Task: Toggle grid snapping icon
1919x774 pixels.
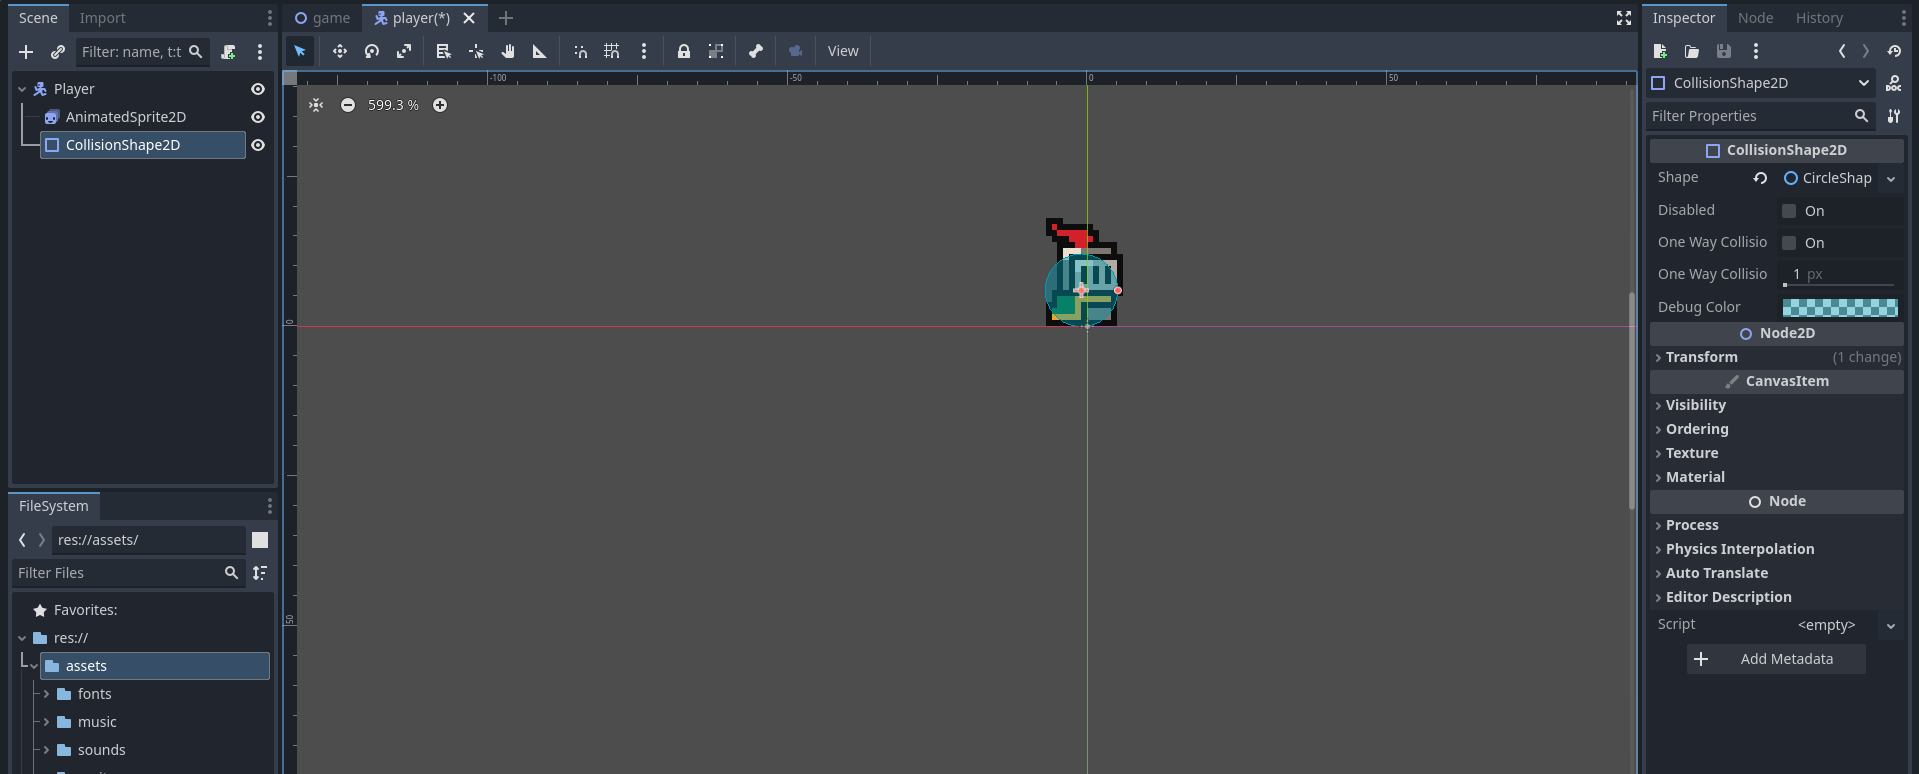Action: (612, 51)
